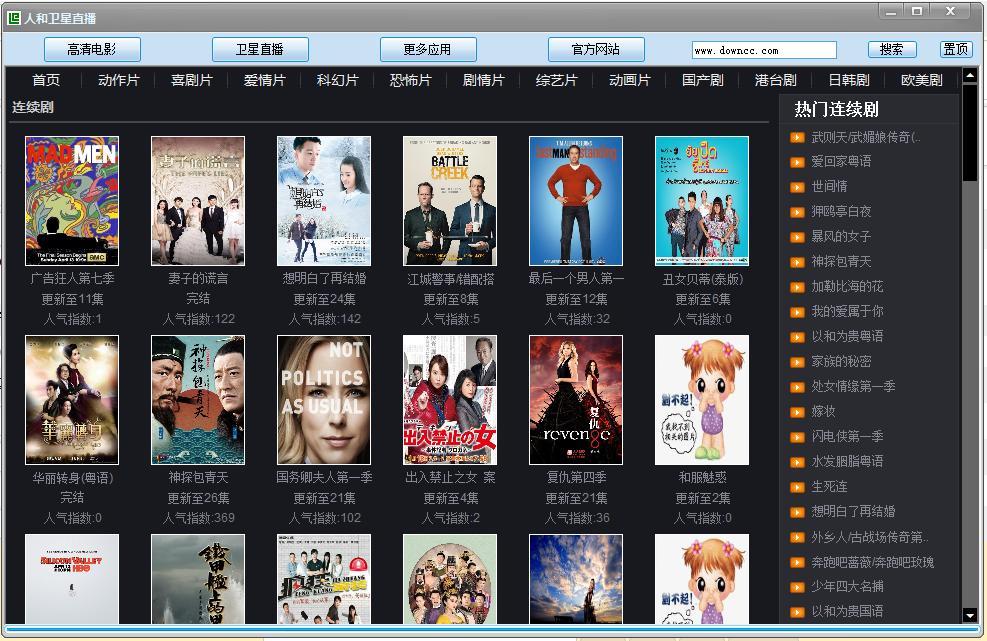Image resolution: width=987 pixels, height=641 pixels.
Task: Open the Not Politics As Usual poster
Action: coord(324,400)
